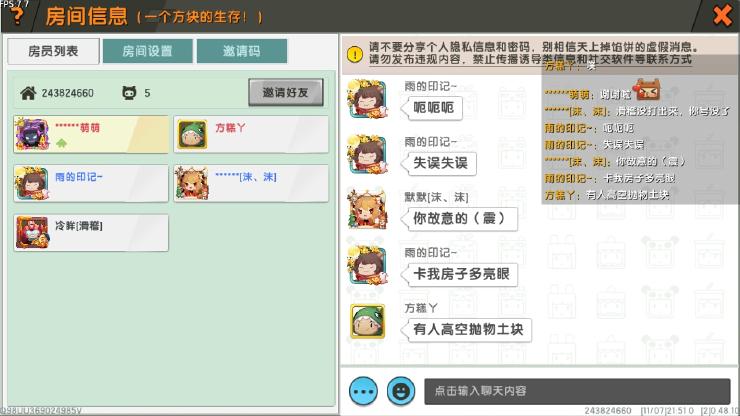Select member 雨的印记~ in the list
The image size is (740, 416).
coord(91,183)
